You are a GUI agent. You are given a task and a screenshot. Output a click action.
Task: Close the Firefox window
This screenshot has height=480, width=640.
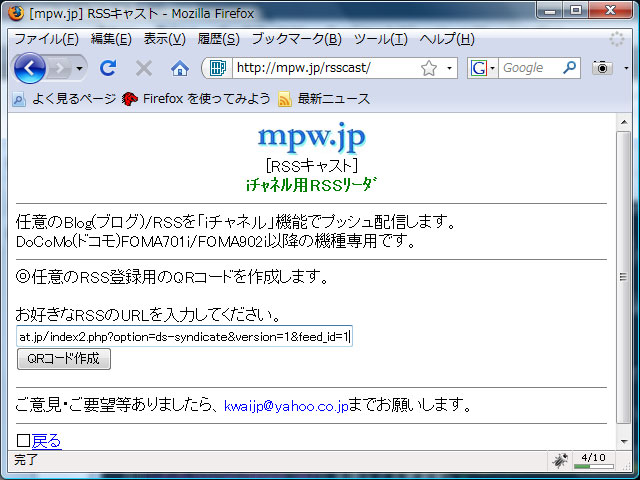(611, 11)
